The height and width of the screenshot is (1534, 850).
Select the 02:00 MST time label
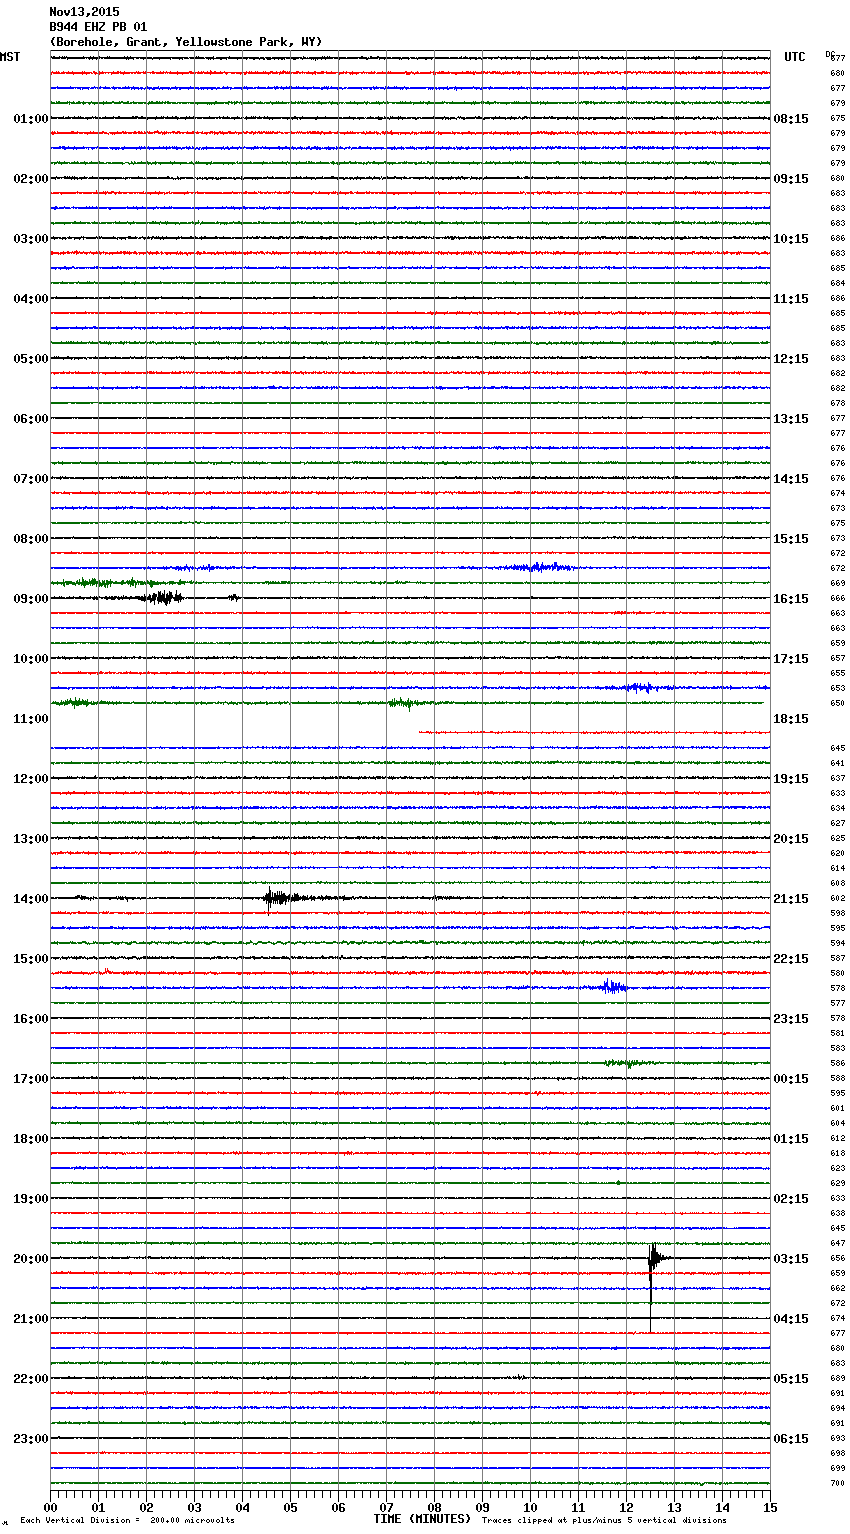pos(31,179)
